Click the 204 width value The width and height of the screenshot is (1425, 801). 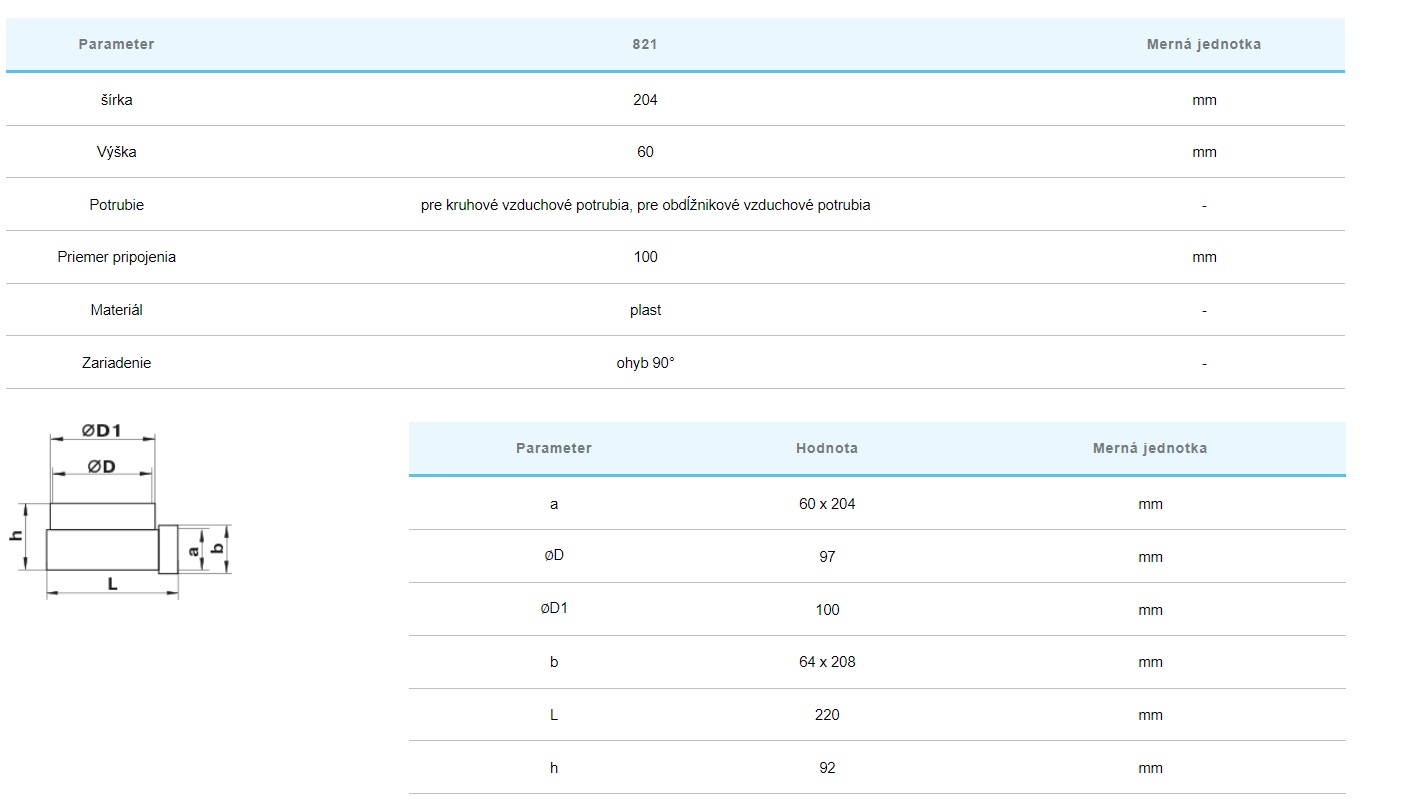645,100
